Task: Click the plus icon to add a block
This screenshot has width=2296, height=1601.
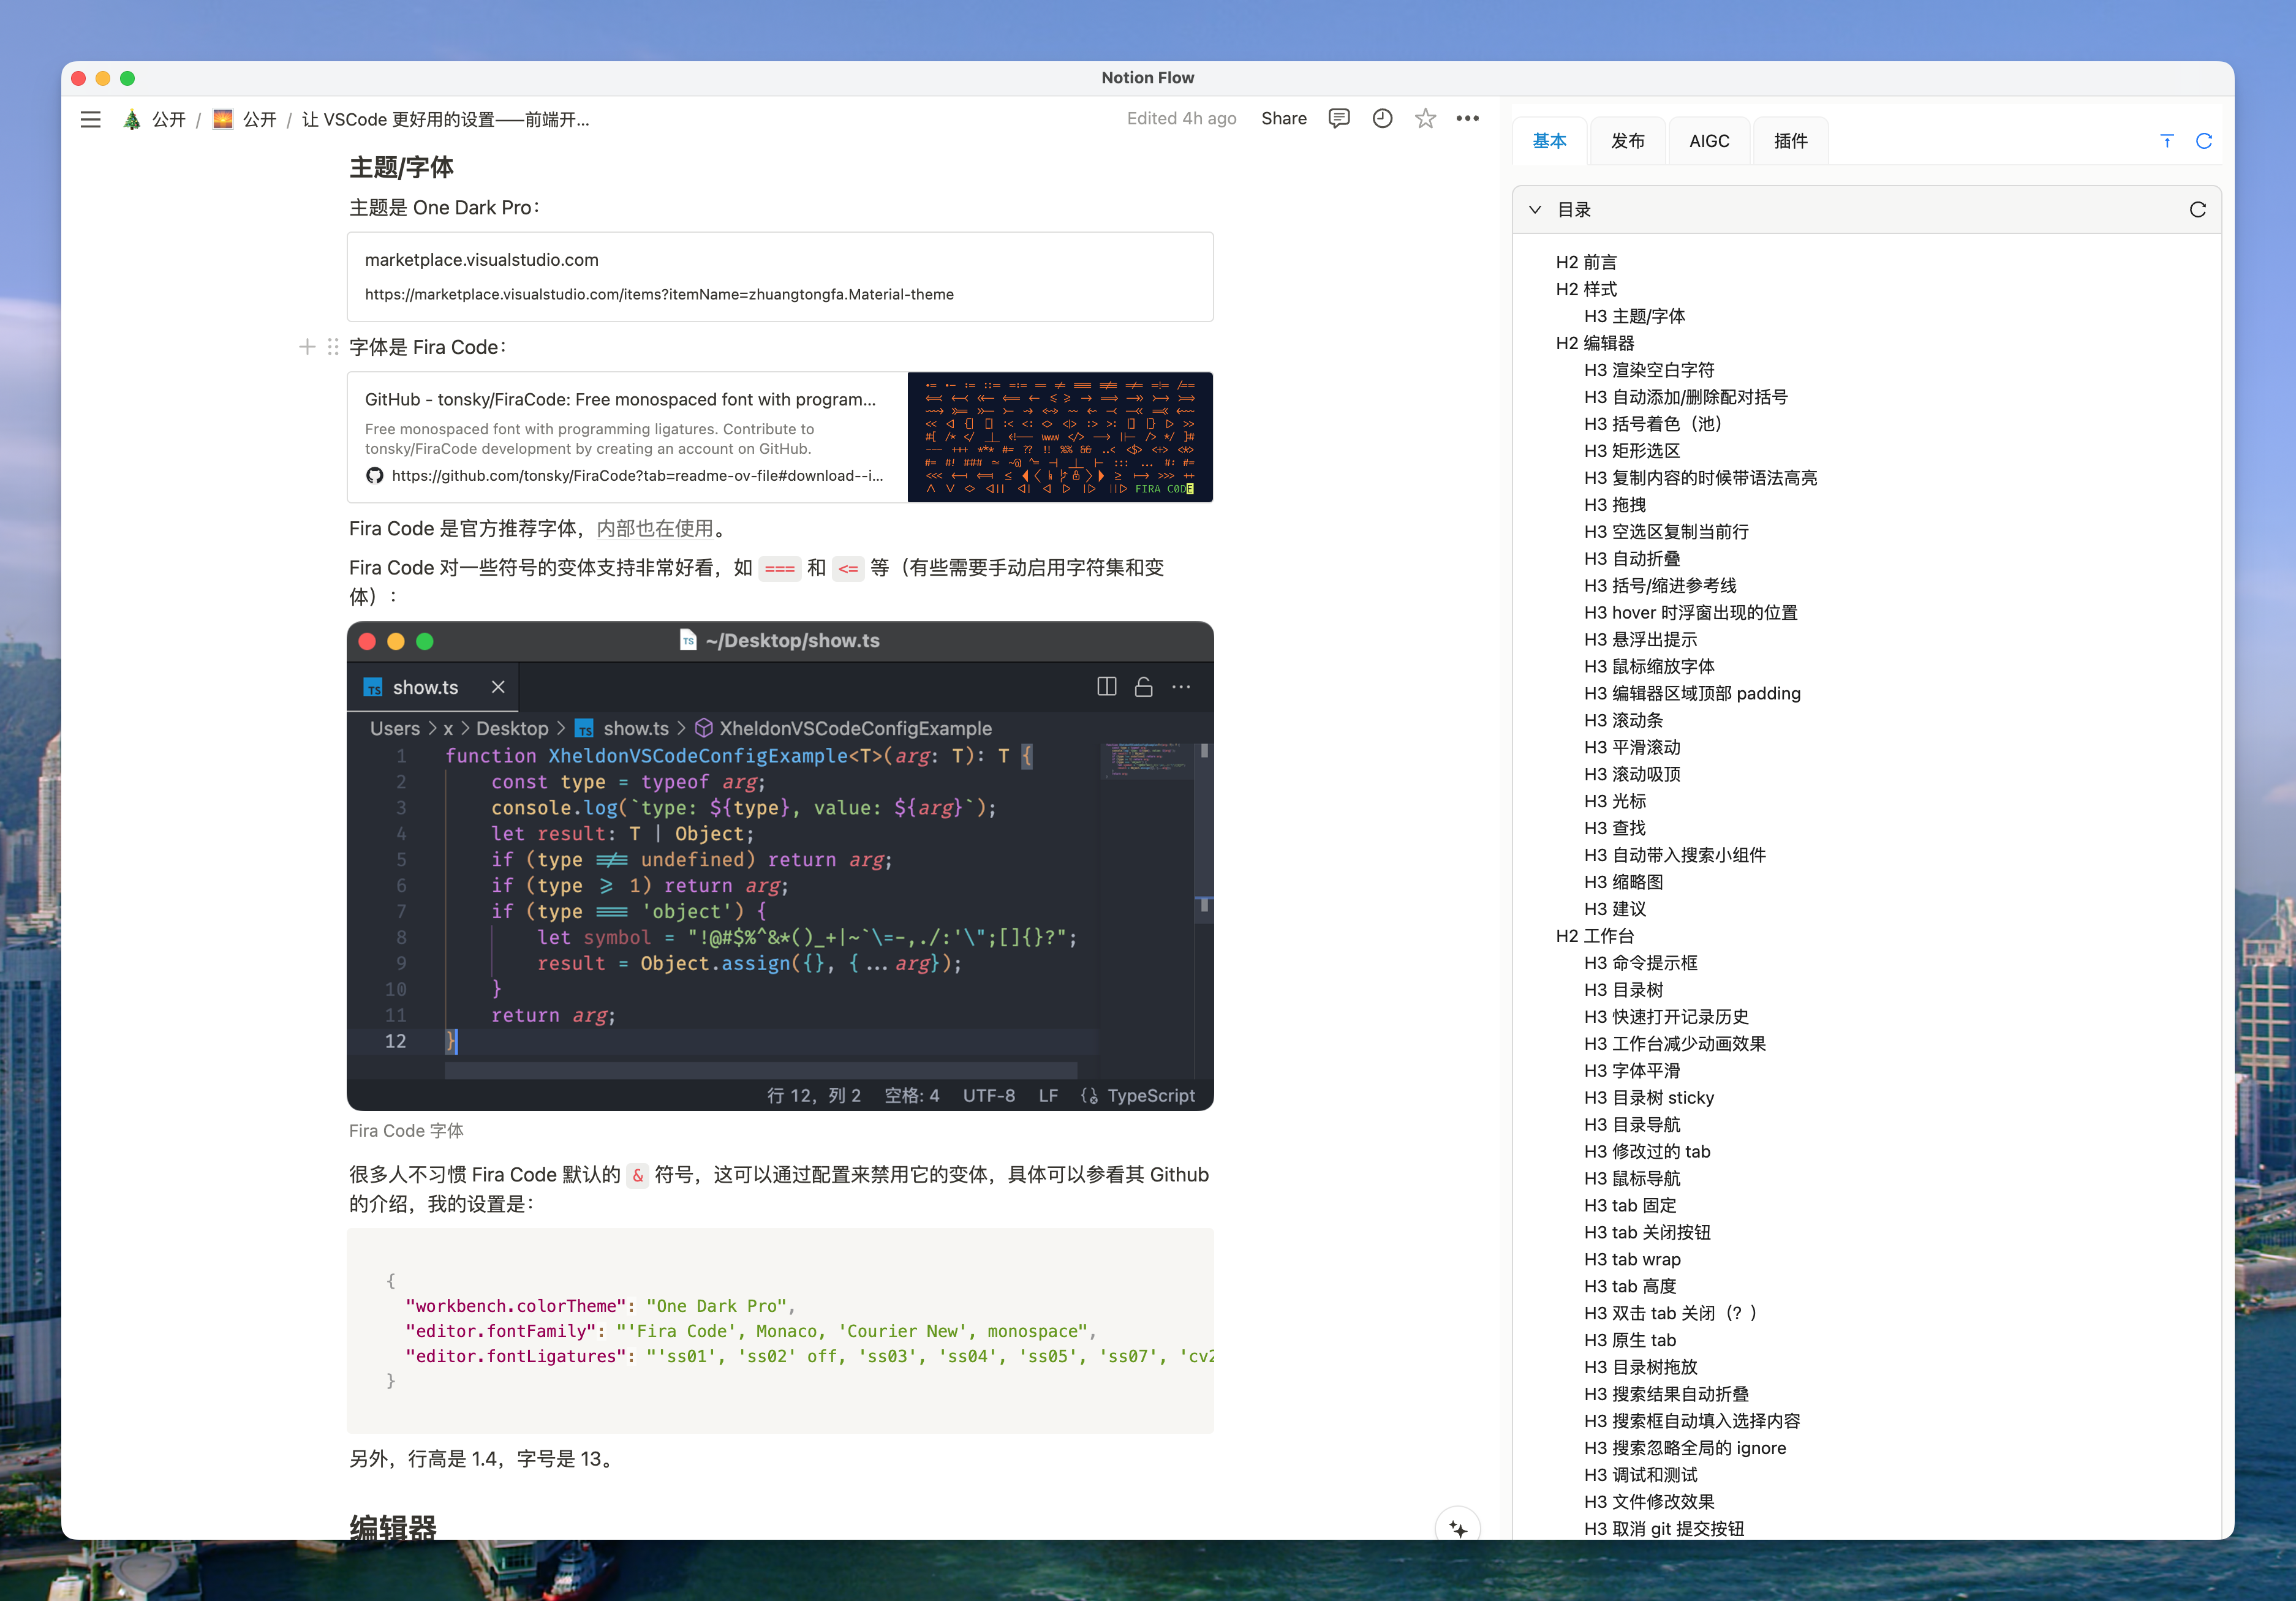Action: point(307,347)
